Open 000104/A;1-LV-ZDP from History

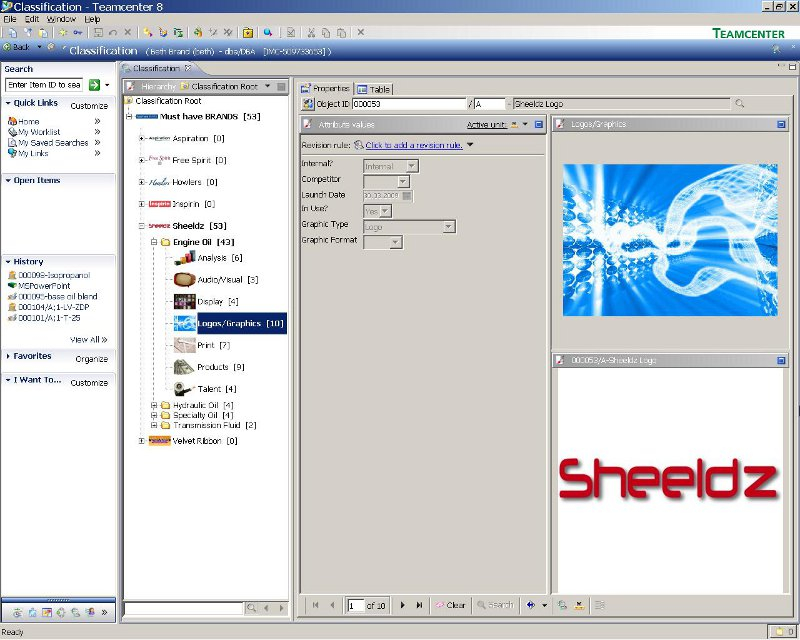pos(54,307)
